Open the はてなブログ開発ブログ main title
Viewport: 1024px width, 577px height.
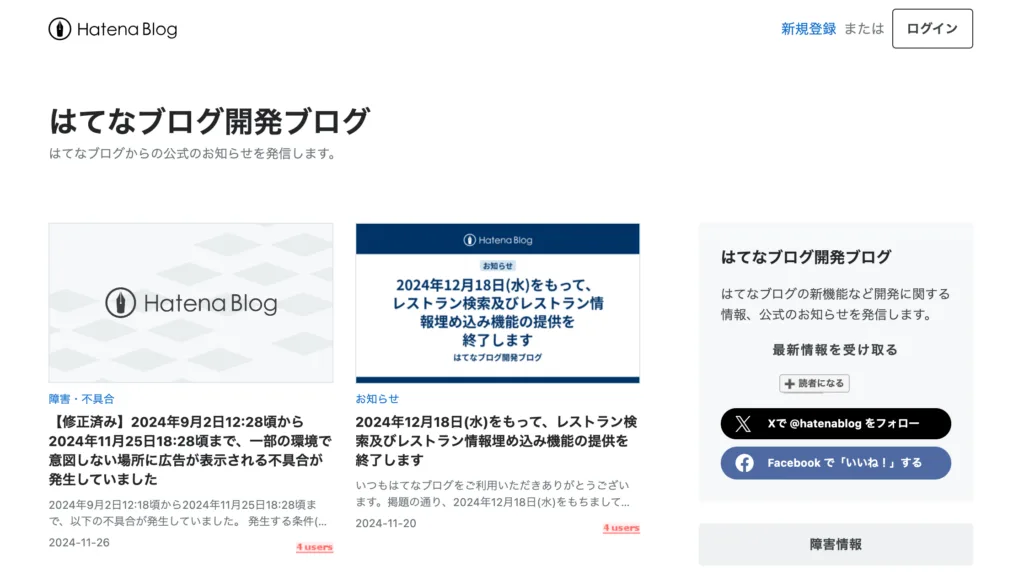point(210,121)
